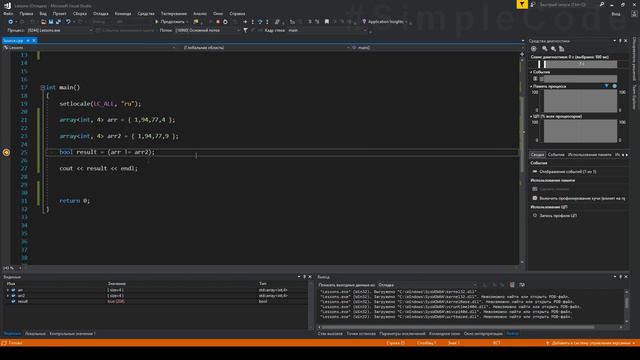
Task: Open the Файл menu
Action: tap(8, 13)
